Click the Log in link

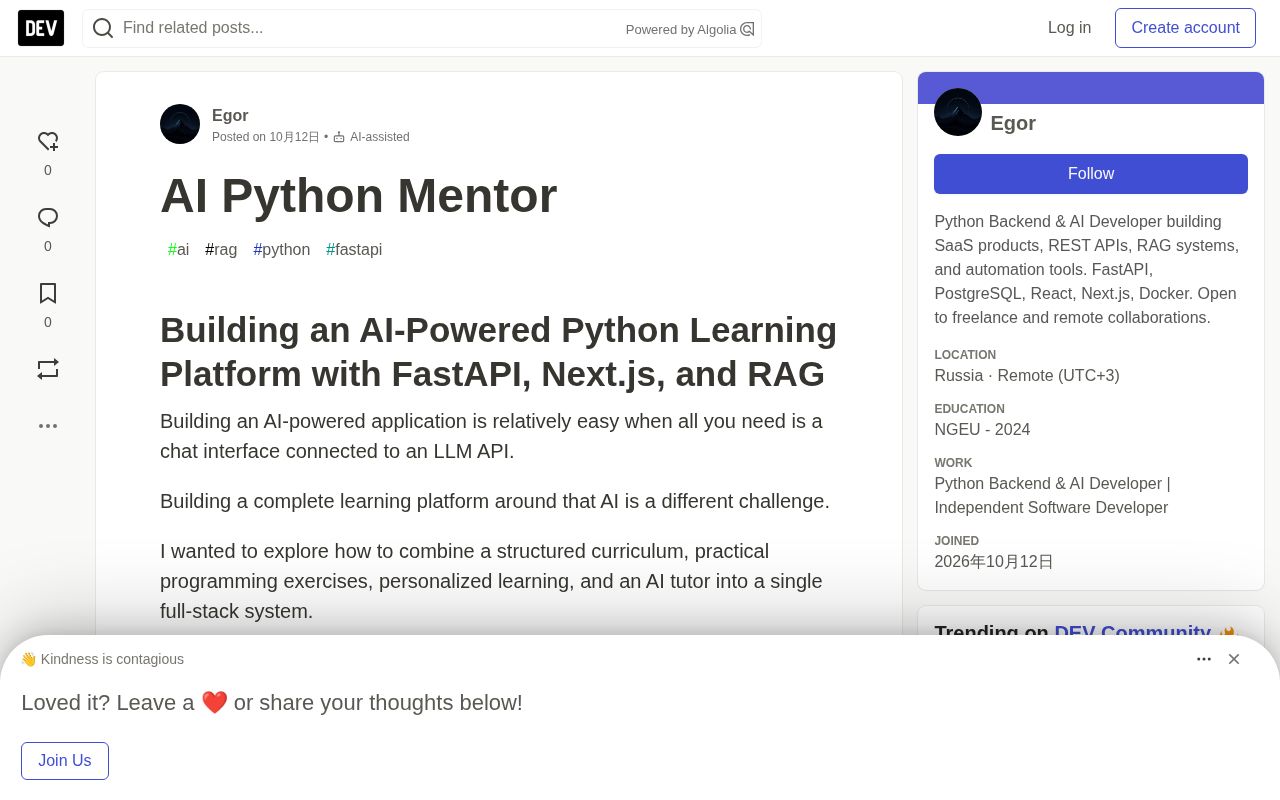[1069, 28]
